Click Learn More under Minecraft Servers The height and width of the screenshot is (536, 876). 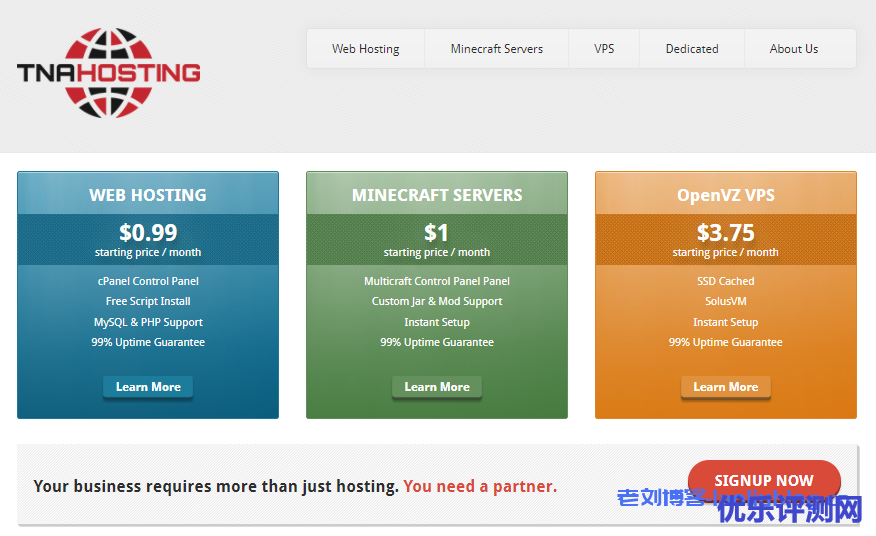[437, 387]
